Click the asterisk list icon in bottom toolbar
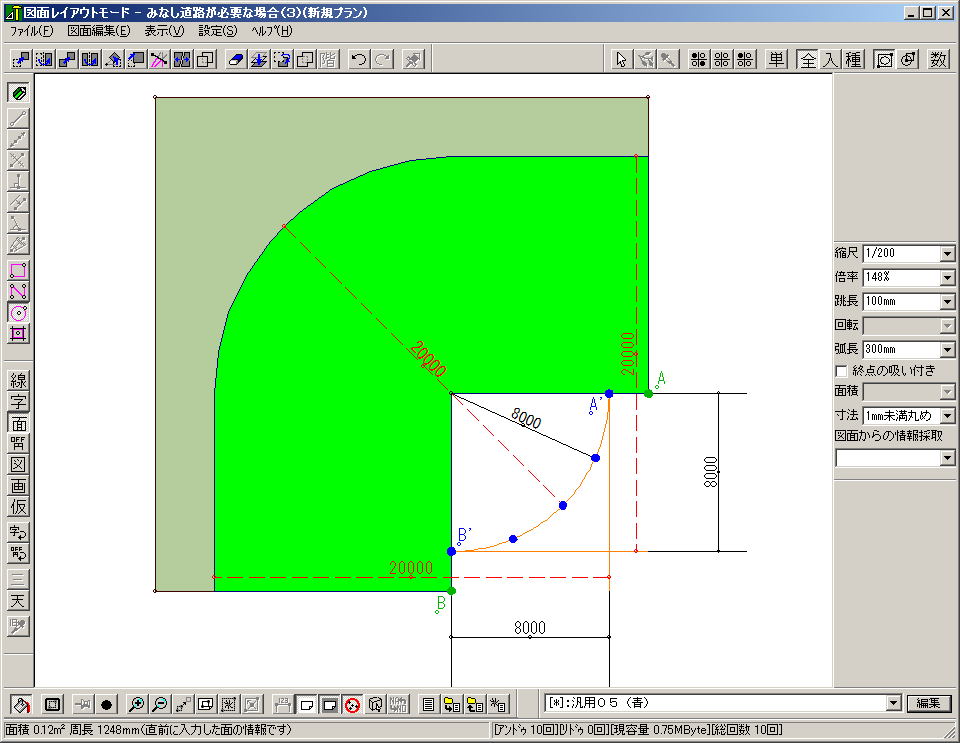The width and height of the screenshot is (960, 743). coord(498,705)
